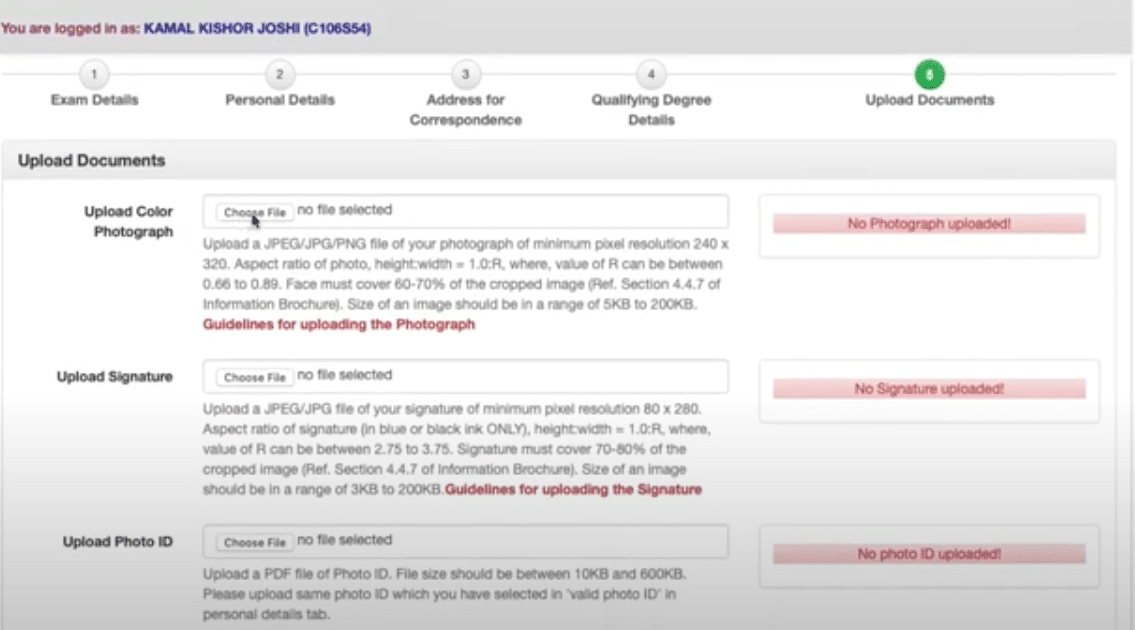
Task: Click the No photo ID uploaded banner
Action: (928, 554)
